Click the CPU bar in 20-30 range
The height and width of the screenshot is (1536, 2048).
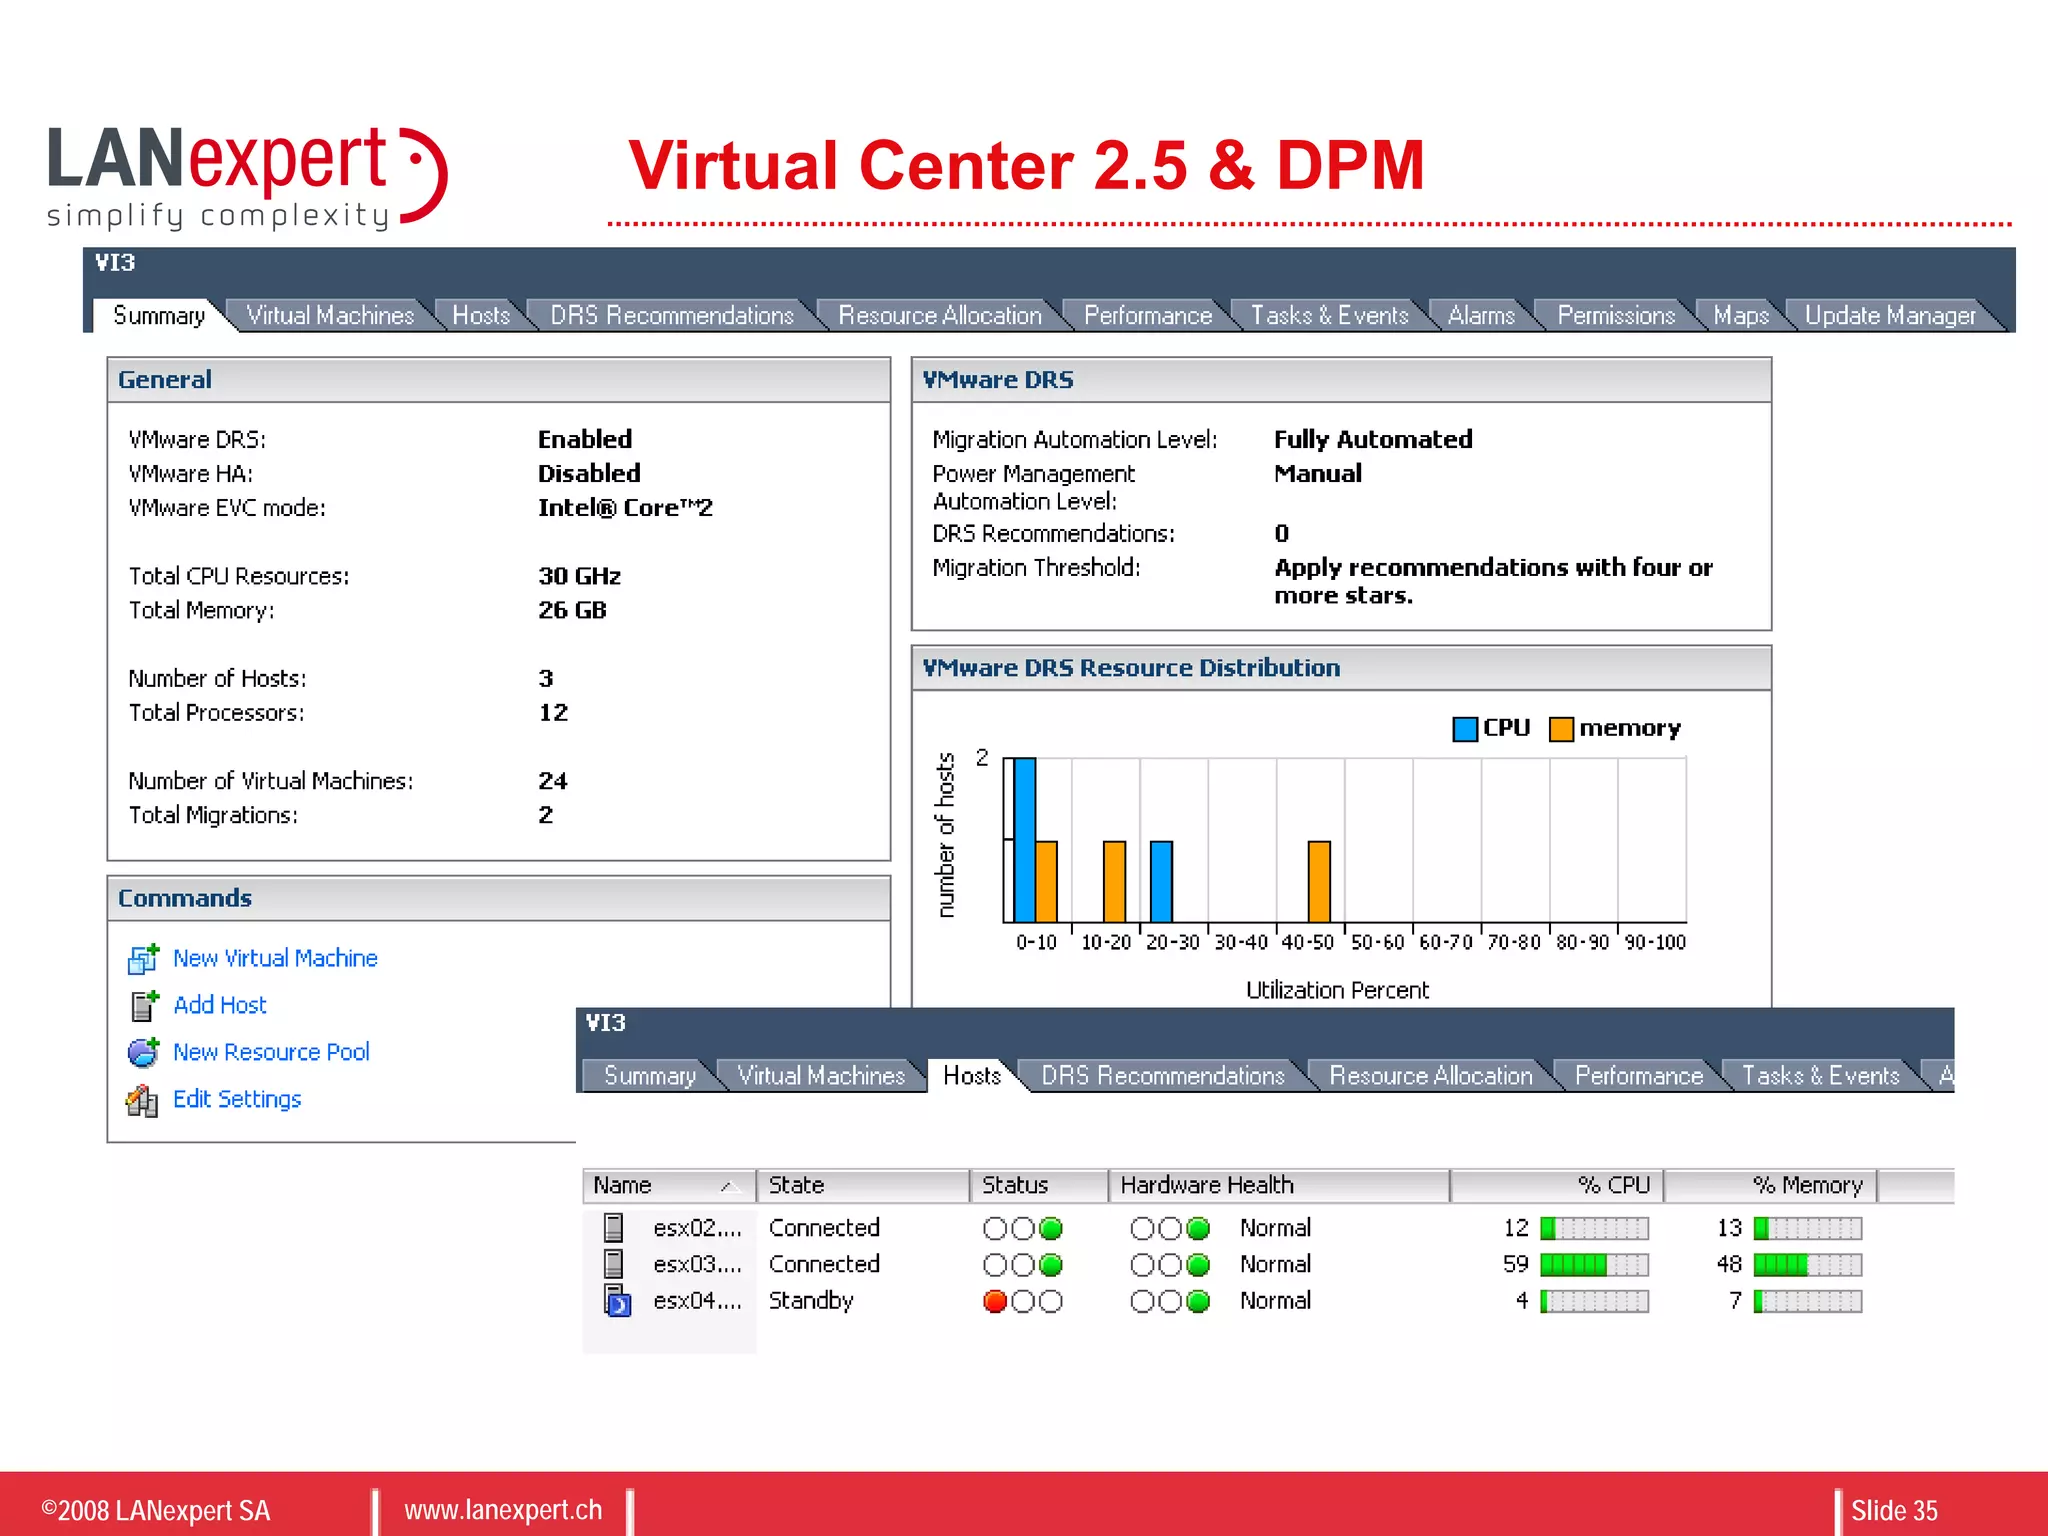(x=1161, y=882)
